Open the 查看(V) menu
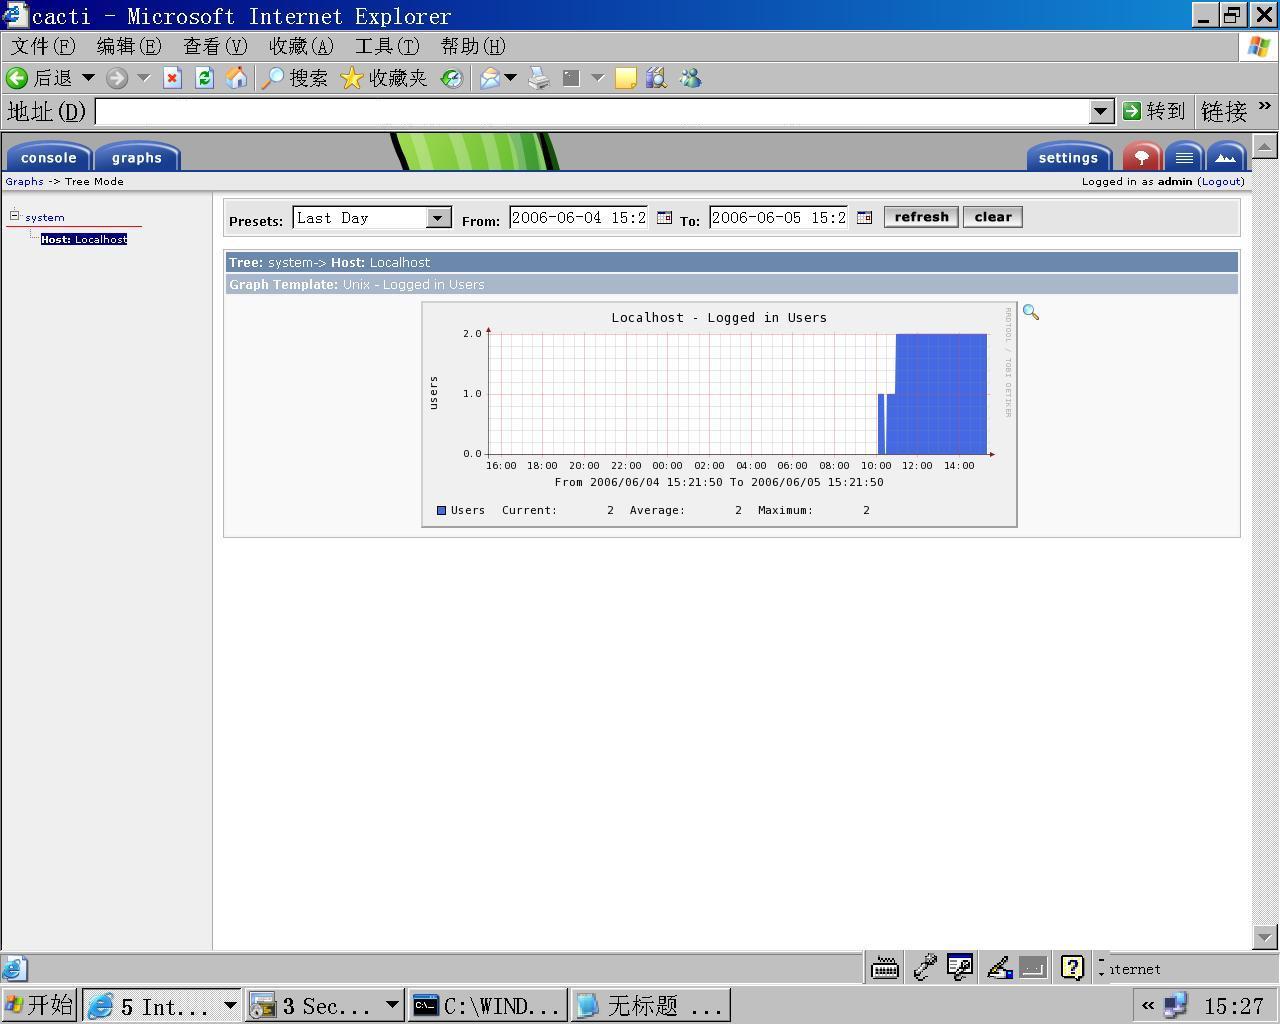The height and width of the screenshot is (1024, 1280). coord(215,46)
